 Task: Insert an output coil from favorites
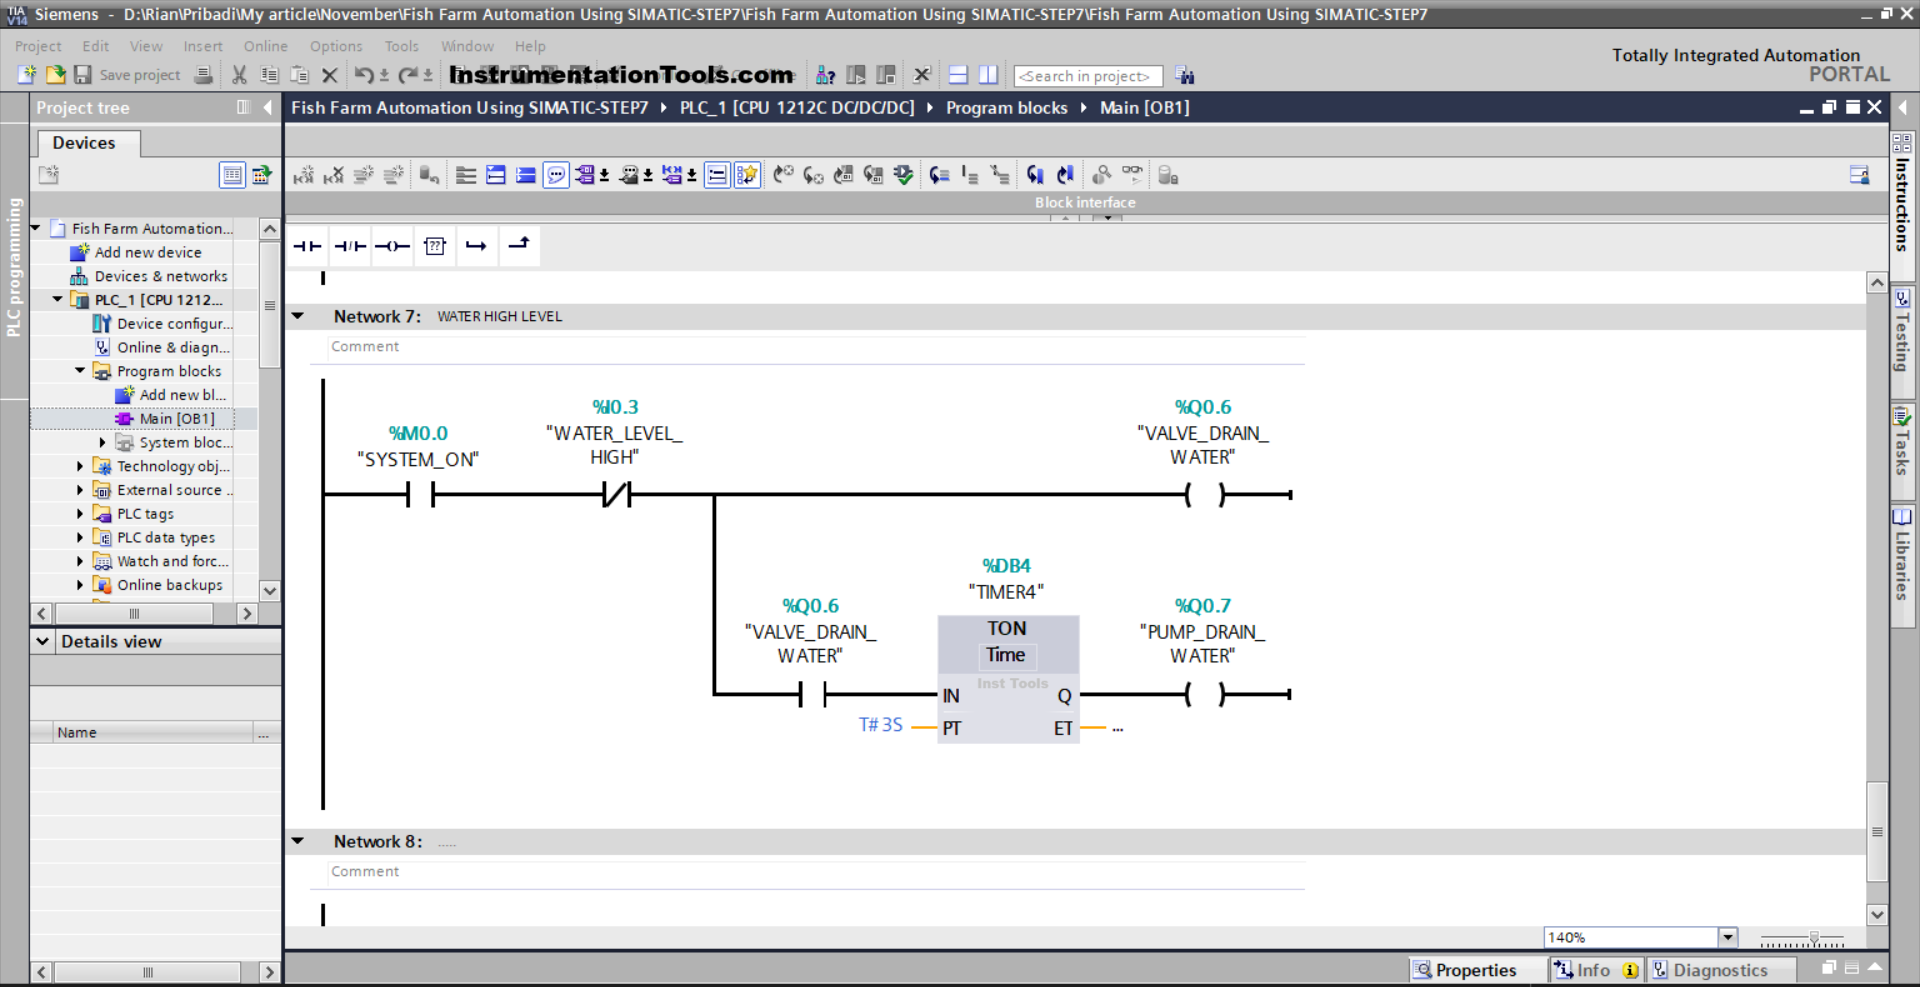(392, 245)
